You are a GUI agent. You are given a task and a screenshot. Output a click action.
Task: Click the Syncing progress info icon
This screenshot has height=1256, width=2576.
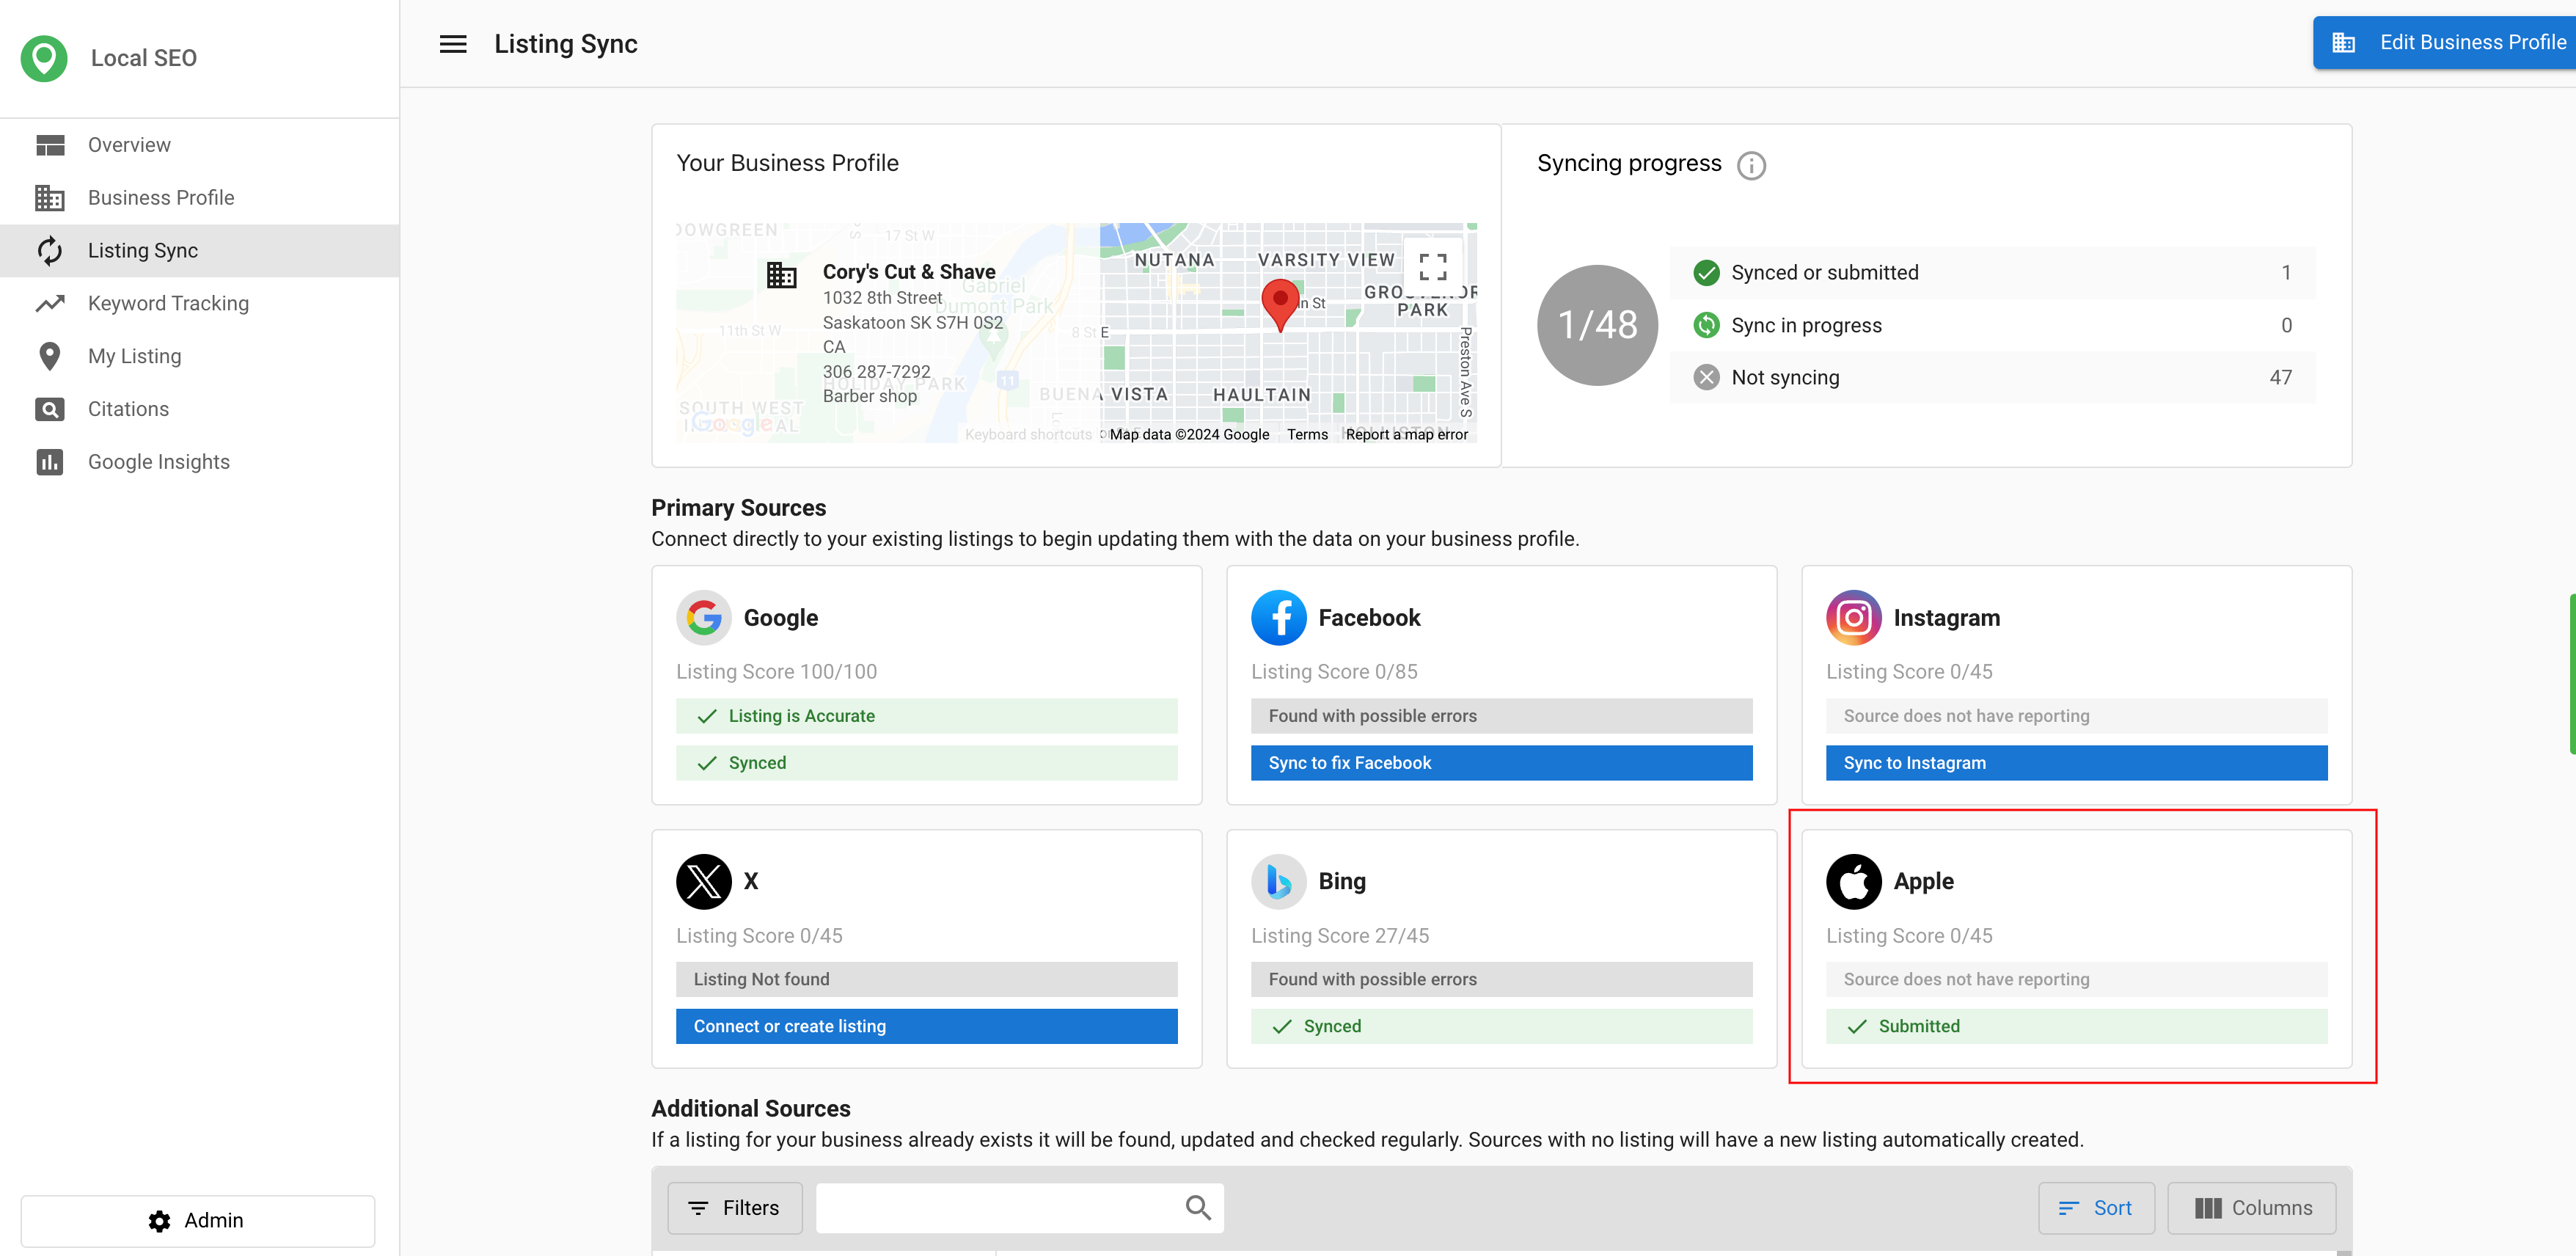(x=1751, y=165)
